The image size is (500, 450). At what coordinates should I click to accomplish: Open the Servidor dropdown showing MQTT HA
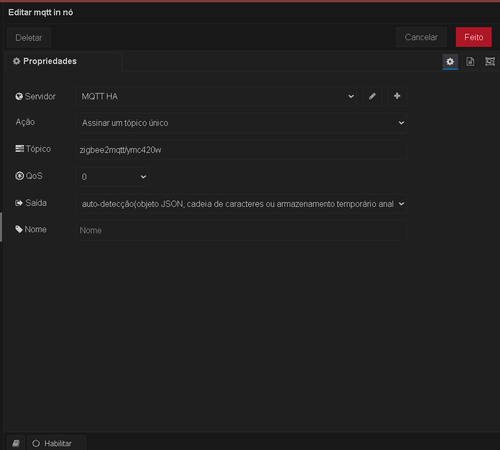pos(216,96)
